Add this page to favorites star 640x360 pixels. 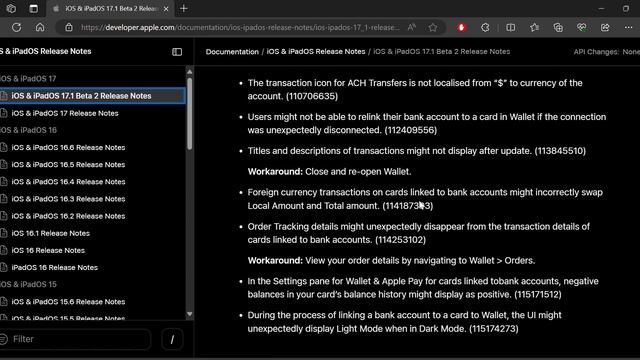tap(433, 27)
